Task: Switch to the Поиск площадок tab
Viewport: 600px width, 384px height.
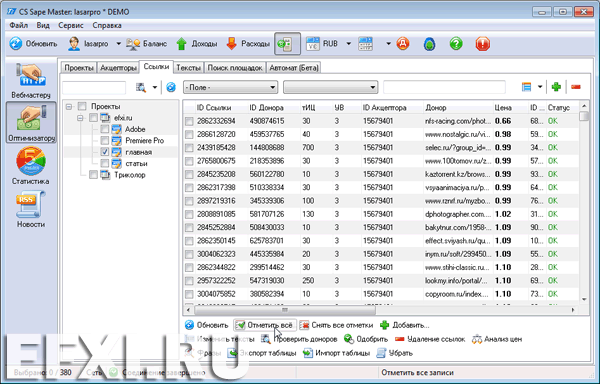Action: [x=235, y=68]
